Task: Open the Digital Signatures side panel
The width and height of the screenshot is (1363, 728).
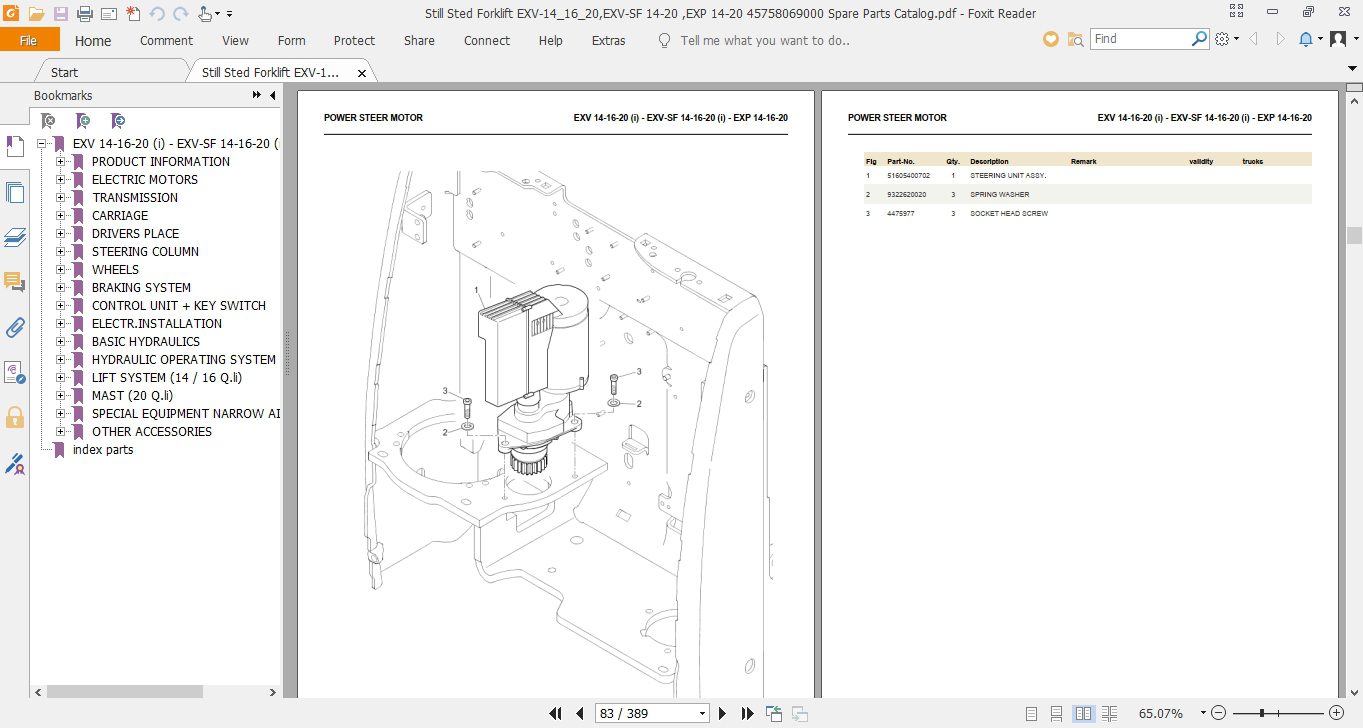Action: pyautogui.click(x=15, y=463)
